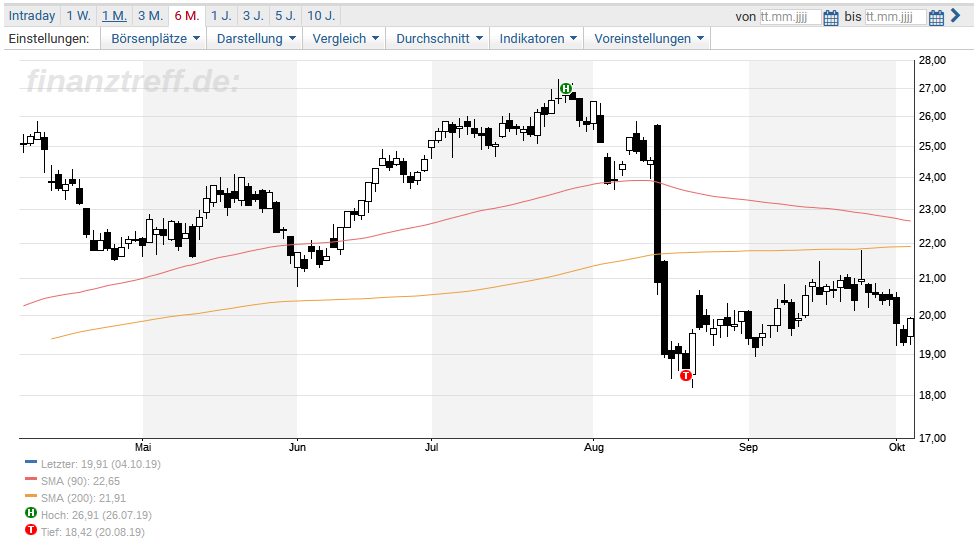Image resolution: width=980 pixels, height=541 pixels.
Task: Click the 28,00 price axis label
Action: pyautogui.click(x=932, y=61)
